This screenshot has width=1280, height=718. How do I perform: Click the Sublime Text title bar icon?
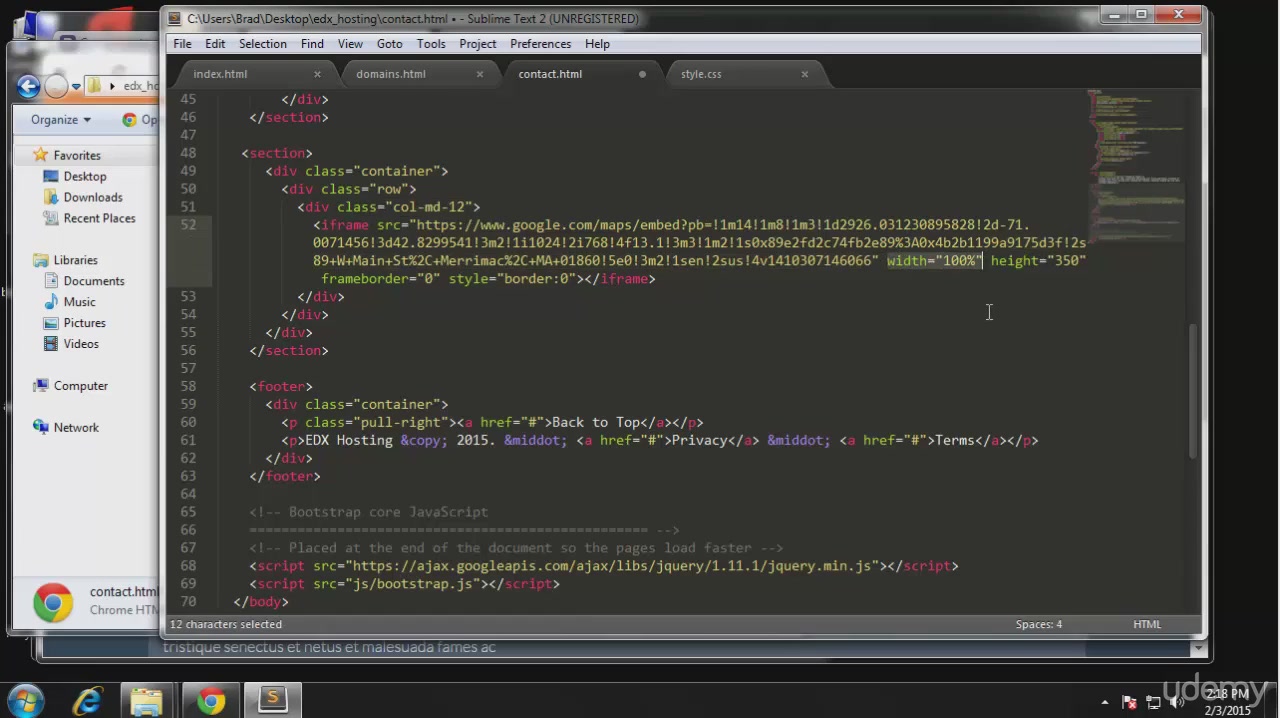click(175, 18)
